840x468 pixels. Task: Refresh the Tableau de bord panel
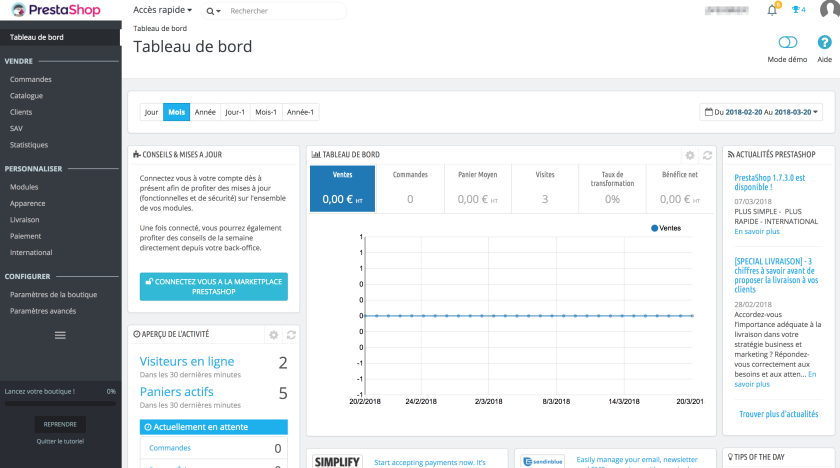pos(707,155)
